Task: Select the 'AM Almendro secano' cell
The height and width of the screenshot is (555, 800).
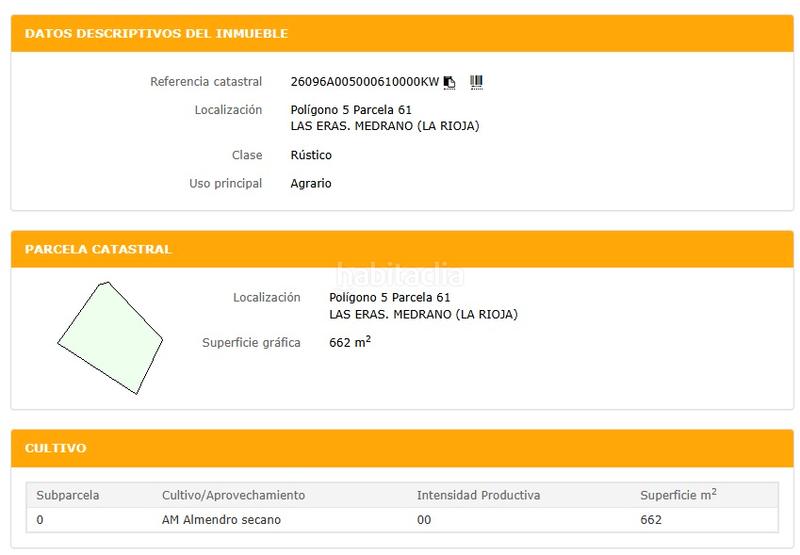Action: coord(221,520)
